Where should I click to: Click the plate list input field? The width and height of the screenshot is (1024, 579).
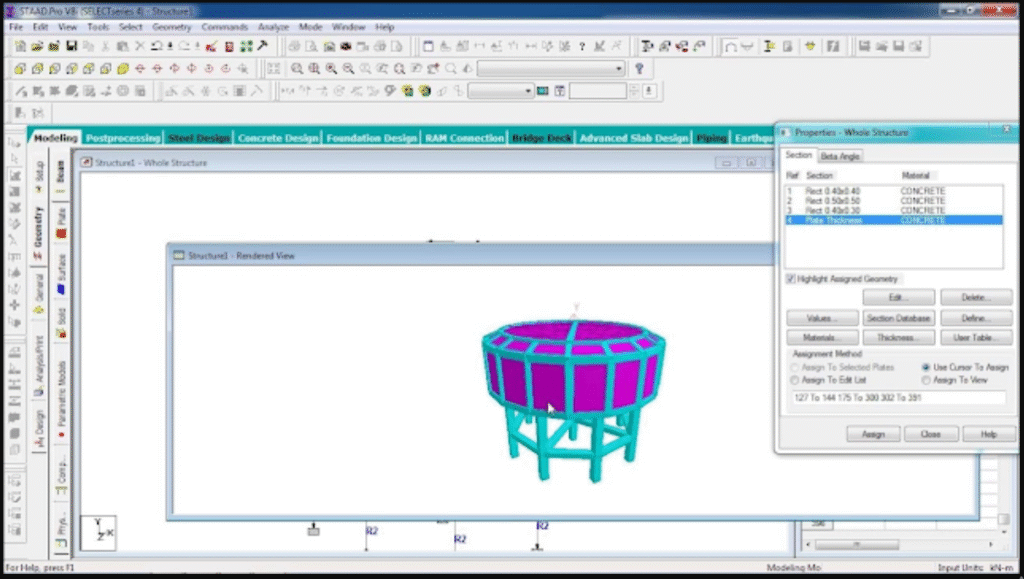[x=897, y=398]
